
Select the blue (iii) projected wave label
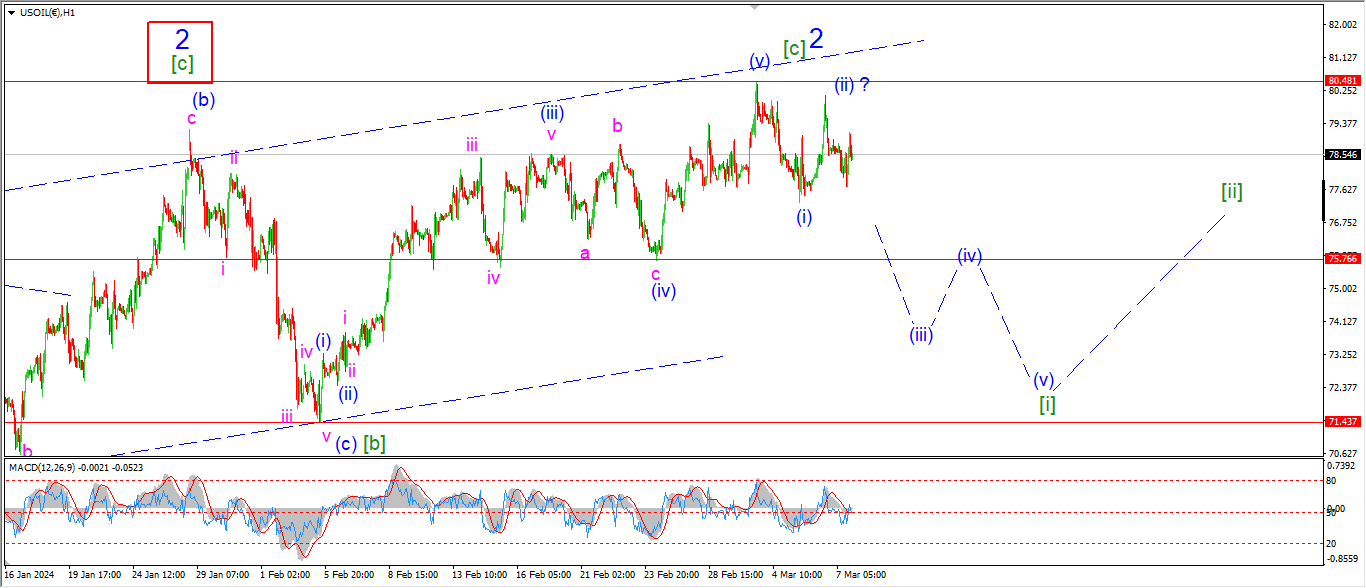click(921, 335)
